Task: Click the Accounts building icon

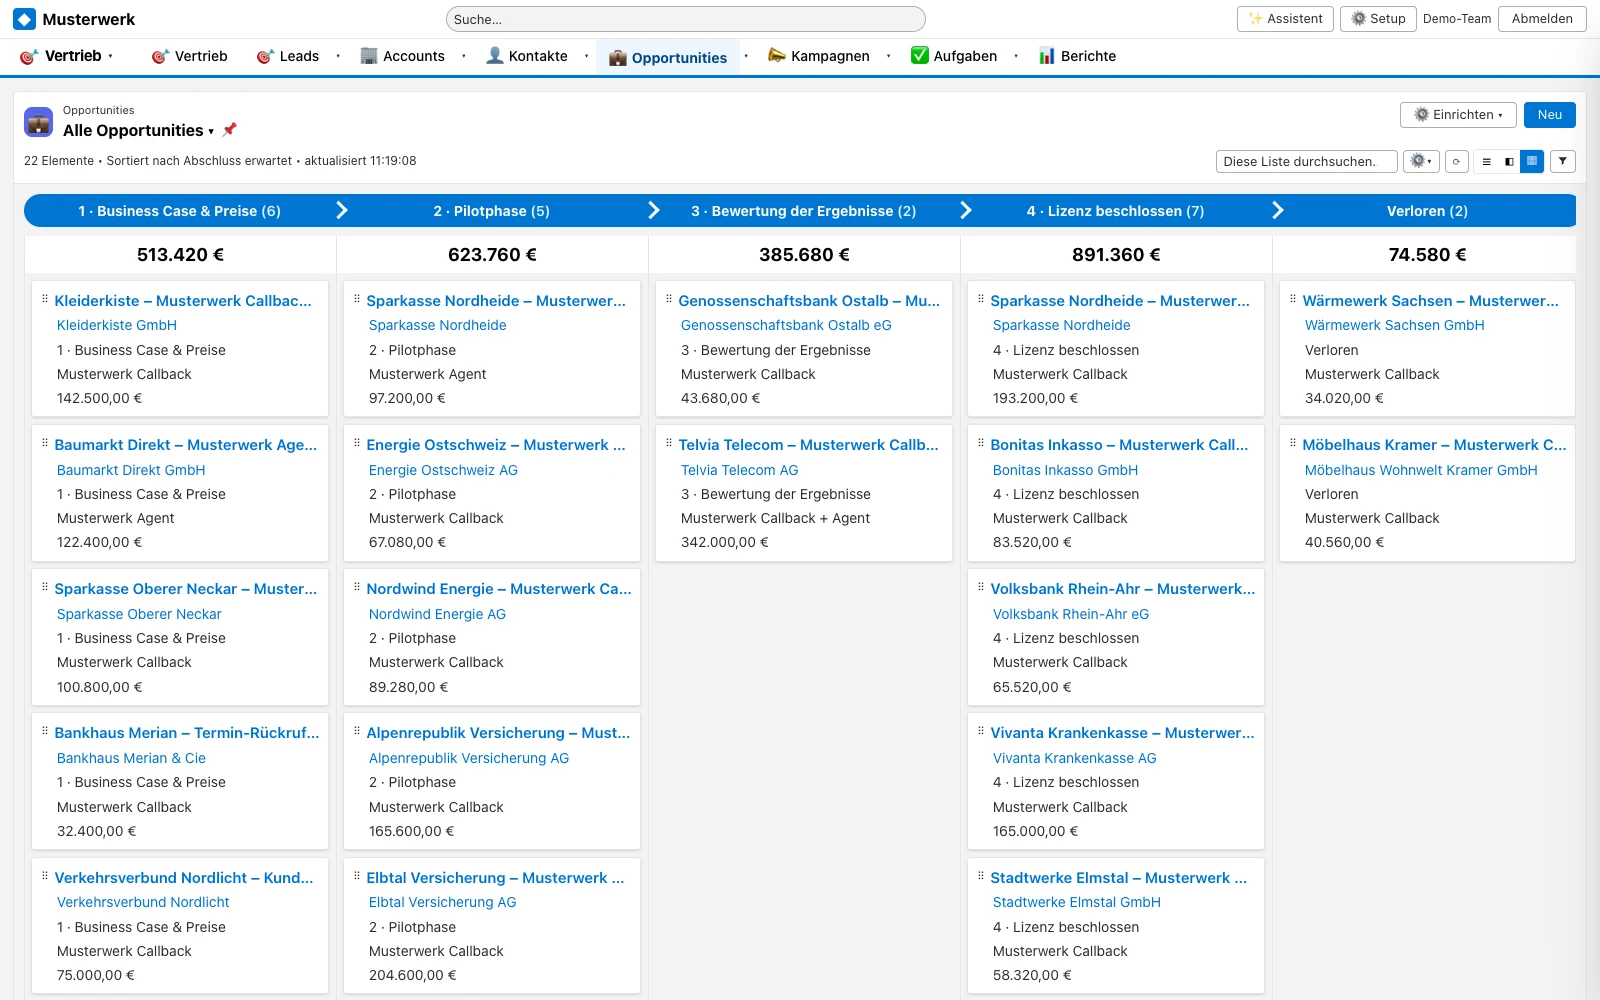Action: (x=369, y=56)
